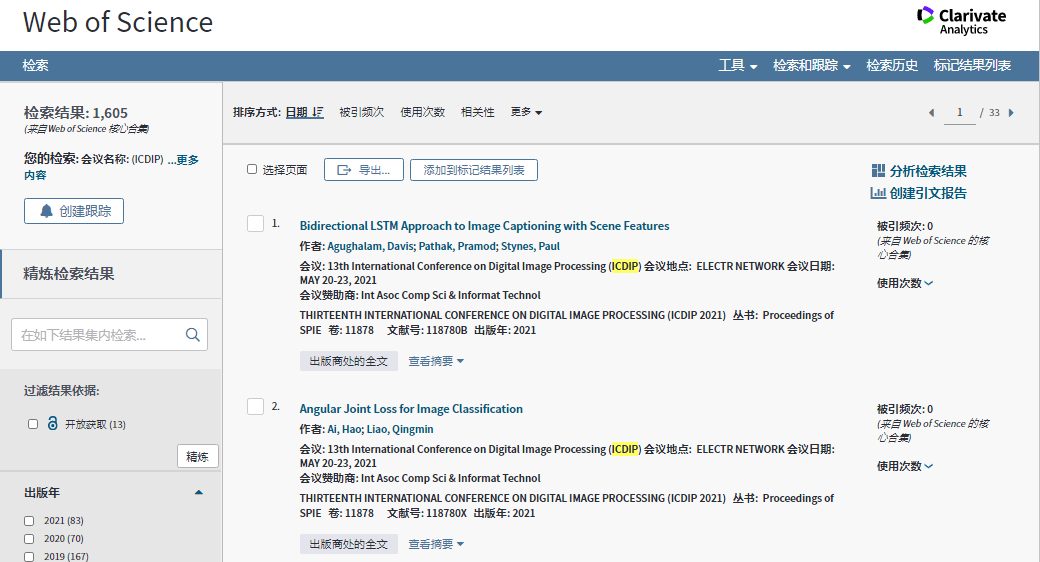Click the 精炼 button
Image resolution: width=1040 pixels, height=562 pixels.
(x=198, y=457)
